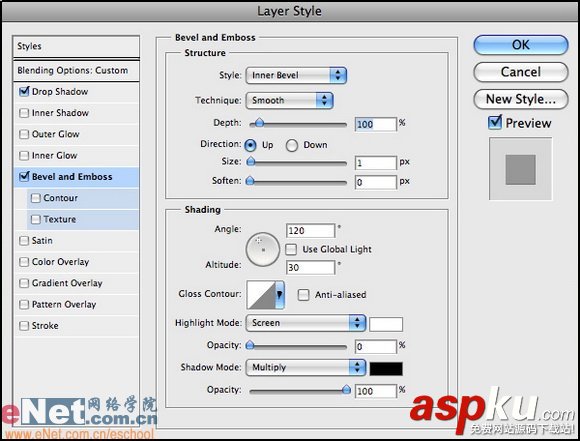Uncheck the Bevel and Emboss checkbox

point(24,176)
